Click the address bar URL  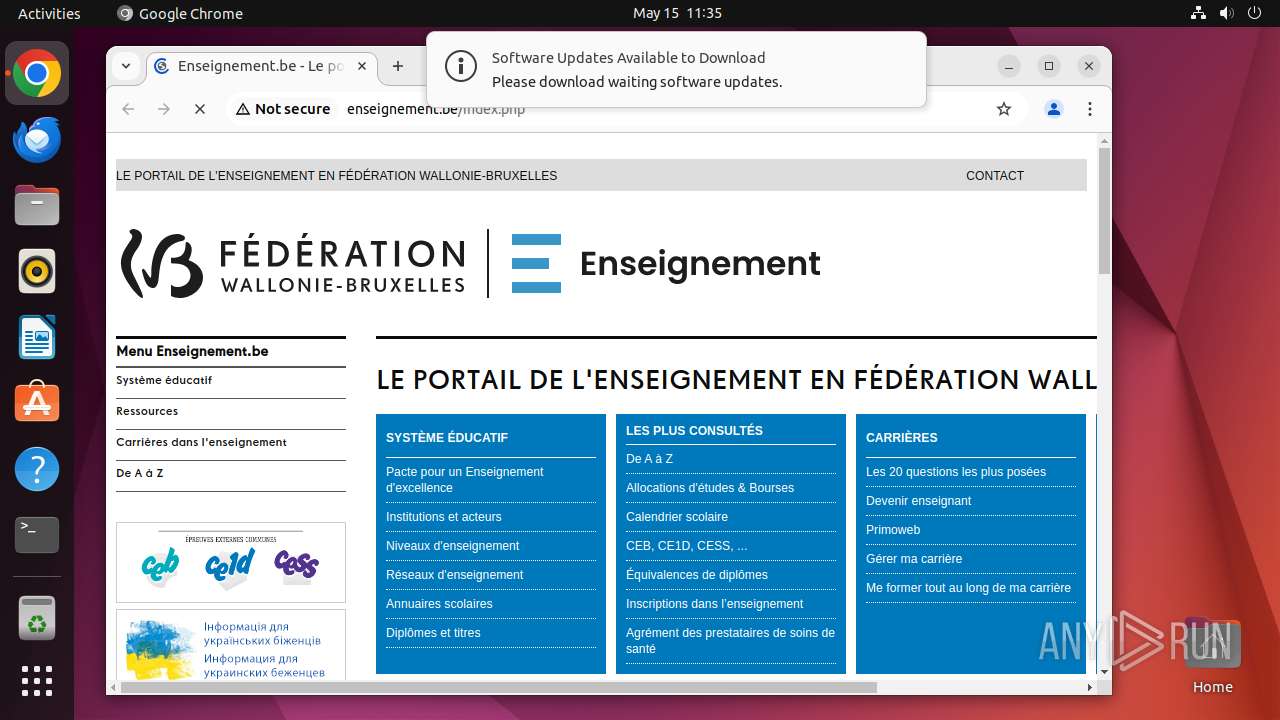tap(436, 109)
